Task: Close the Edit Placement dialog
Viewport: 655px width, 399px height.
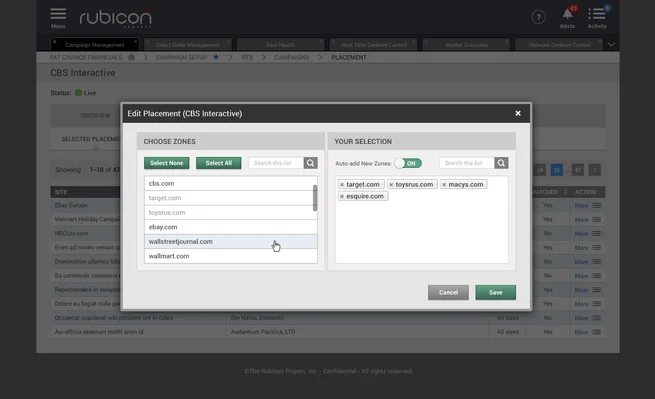Action: [x=518, y=113]
